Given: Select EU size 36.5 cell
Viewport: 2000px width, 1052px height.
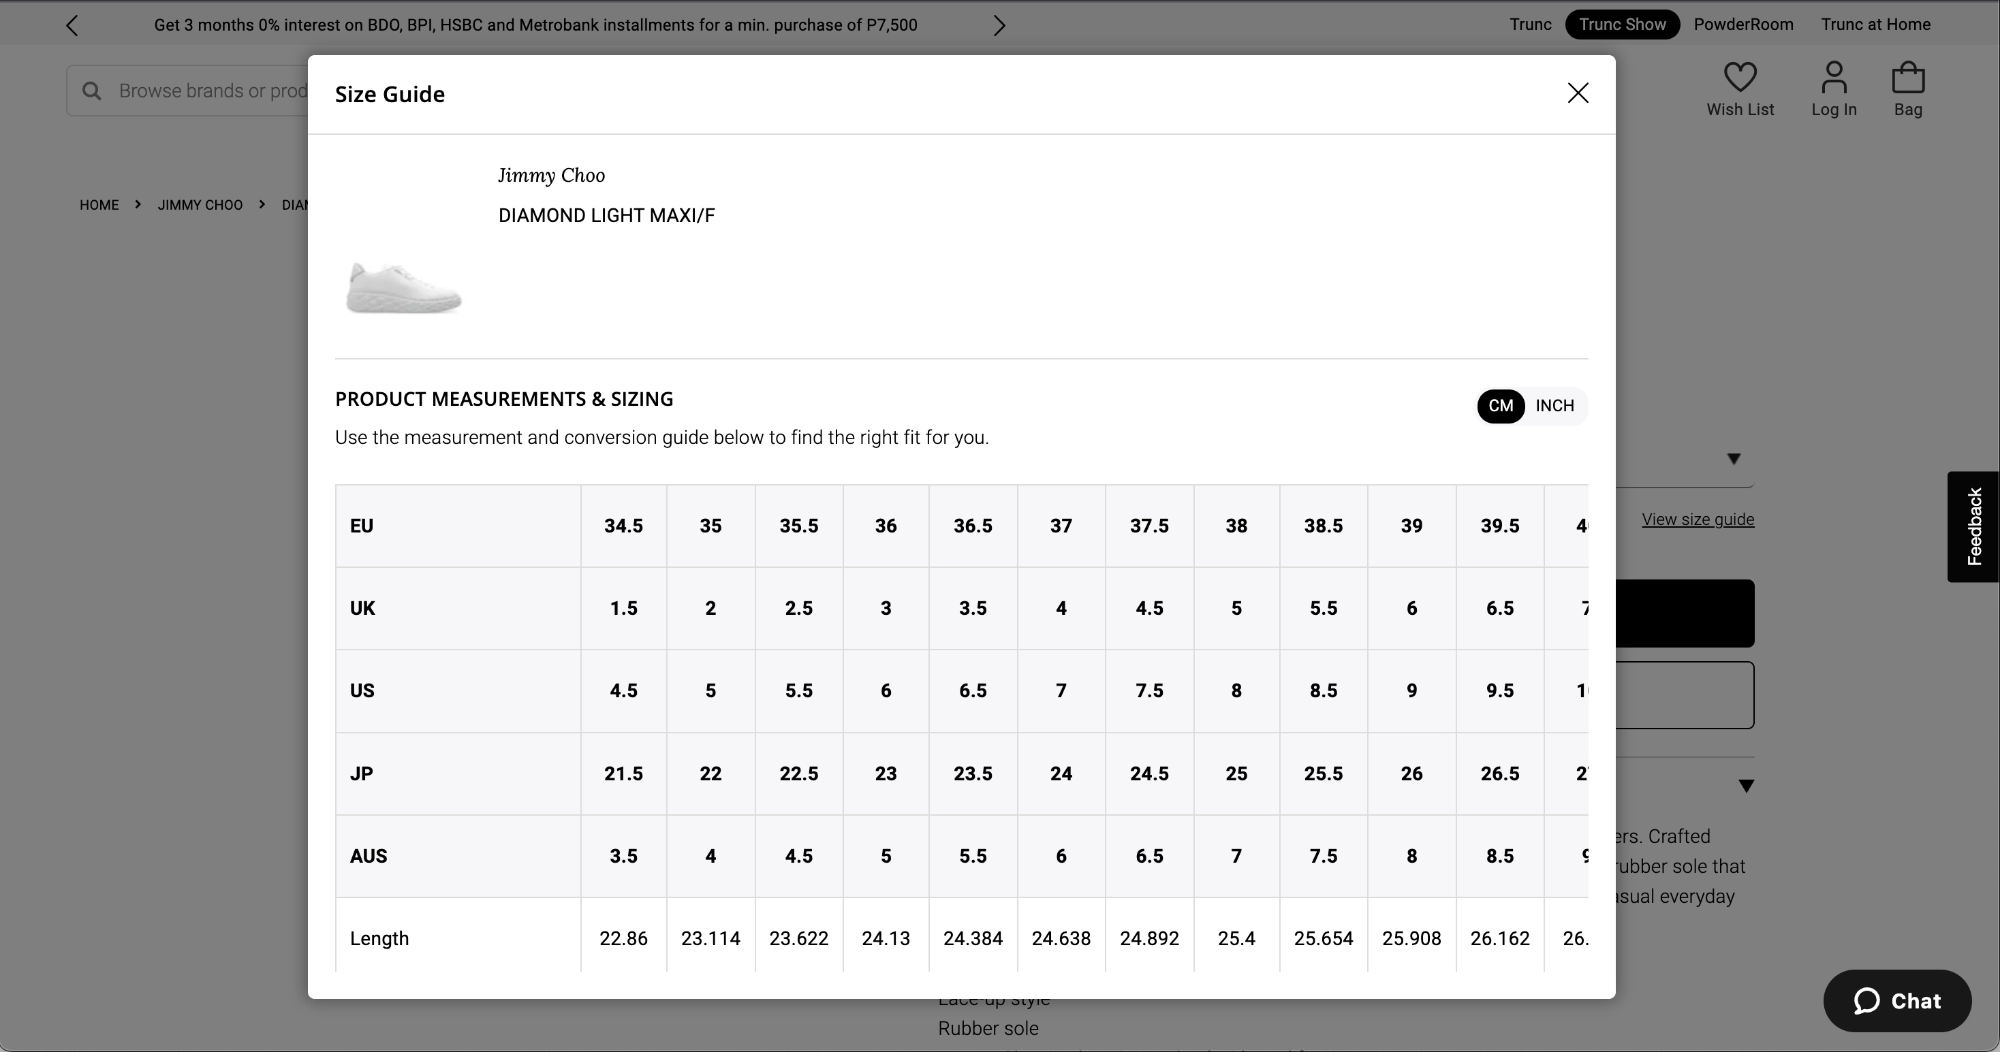Looking at the screenshot, I should point(973,526).
